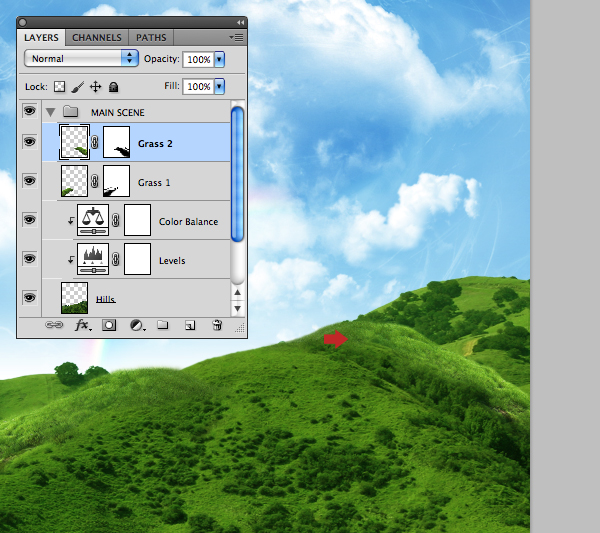This screenshot has height=533, width=600.
Task: Click the Opacity value field
Action: [199, 60]
